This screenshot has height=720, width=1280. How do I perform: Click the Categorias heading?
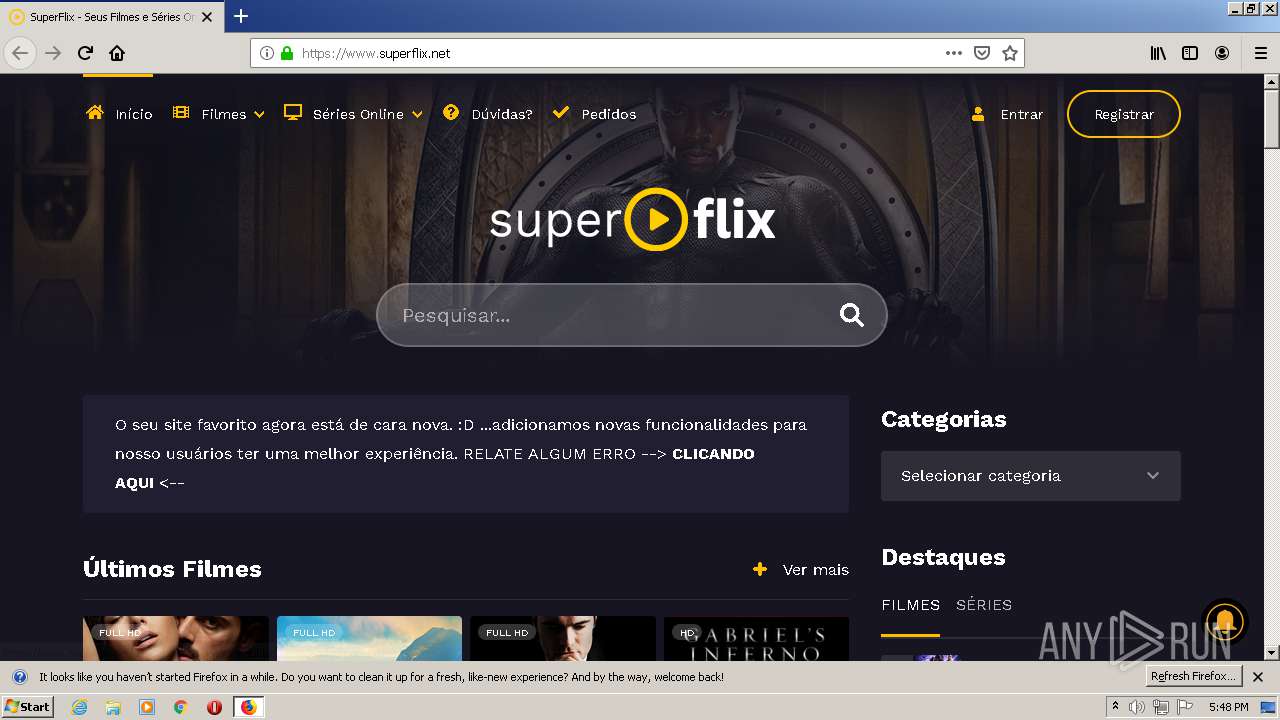(944, 419)
